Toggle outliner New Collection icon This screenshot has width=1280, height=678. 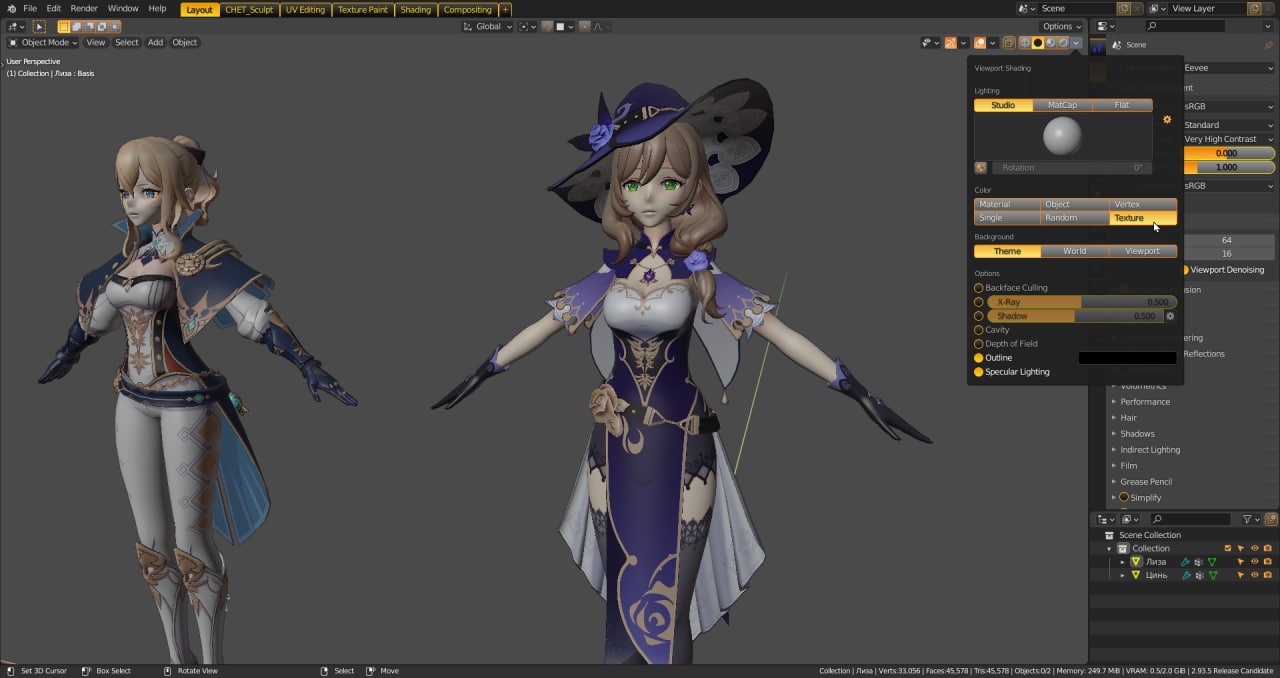click(1272, 520)
